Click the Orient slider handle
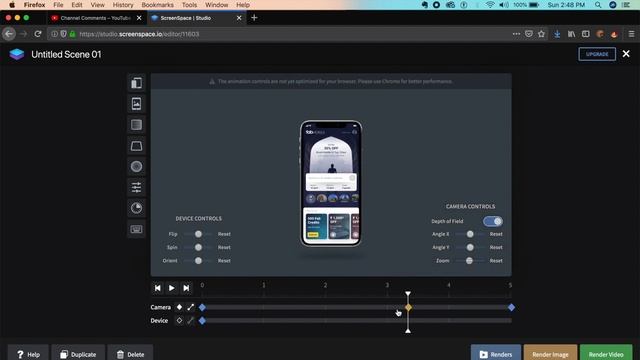The width and height of the screenshot is (640, 360). (x=198, y=260)
